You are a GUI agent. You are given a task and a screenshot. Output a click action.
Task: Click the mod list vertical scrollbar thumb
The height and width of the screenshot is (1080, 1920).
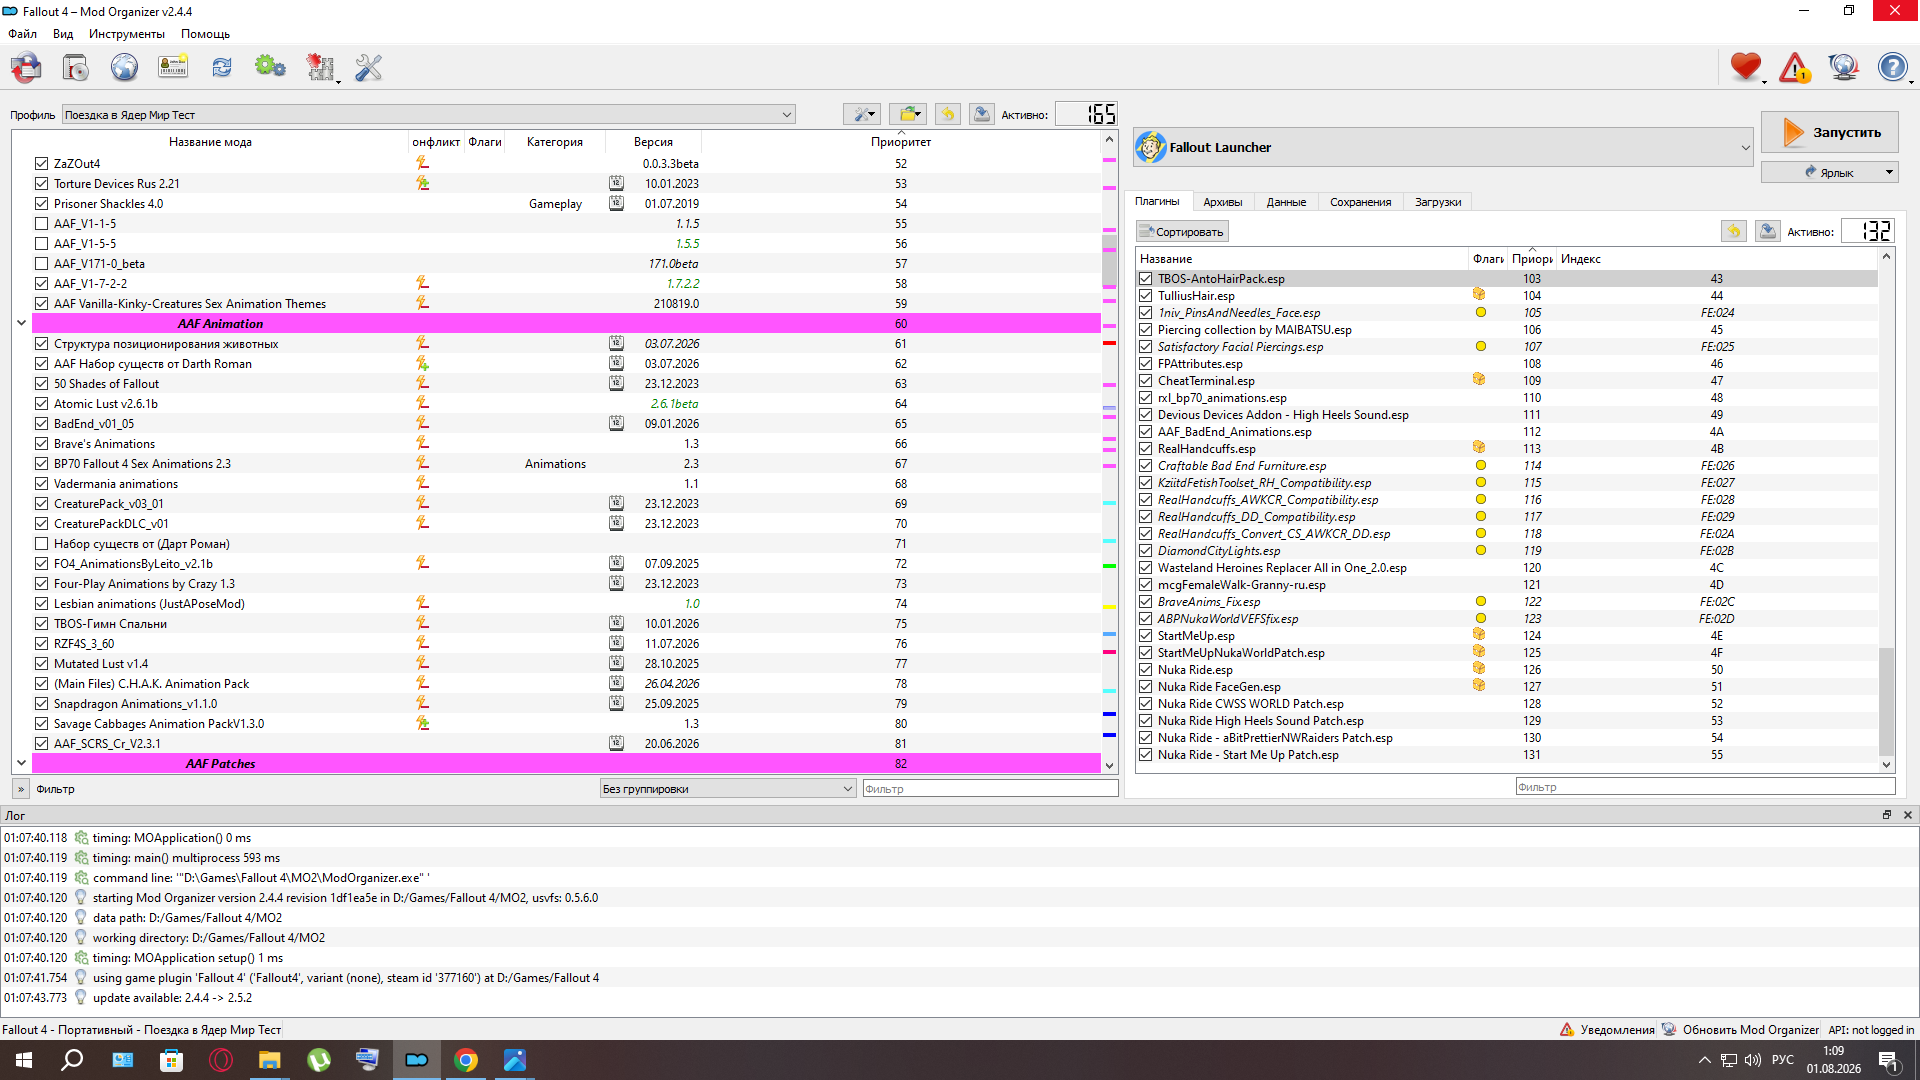pos(1109,260)
